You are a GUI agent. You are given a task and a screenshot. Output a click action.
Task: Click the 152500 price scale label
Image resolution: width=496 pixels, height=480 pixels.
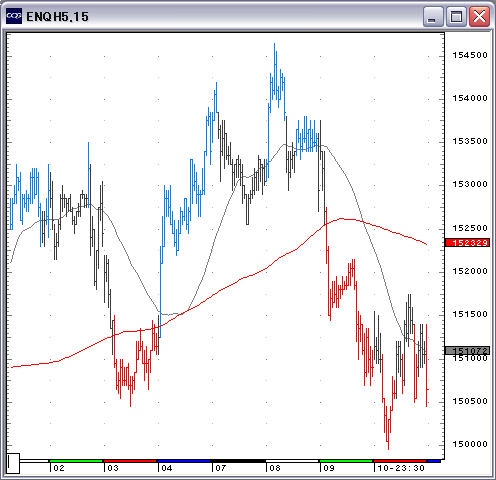pos(470,228)
